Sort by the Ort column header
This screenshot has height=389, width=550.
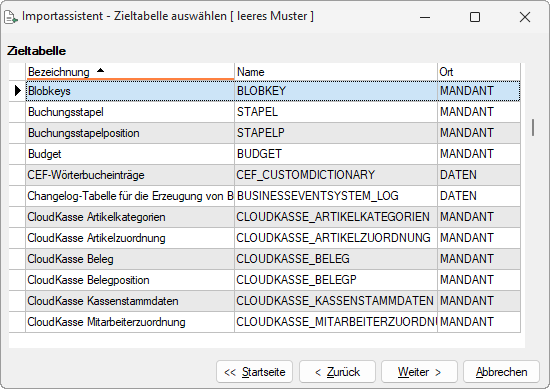(479, 72)
